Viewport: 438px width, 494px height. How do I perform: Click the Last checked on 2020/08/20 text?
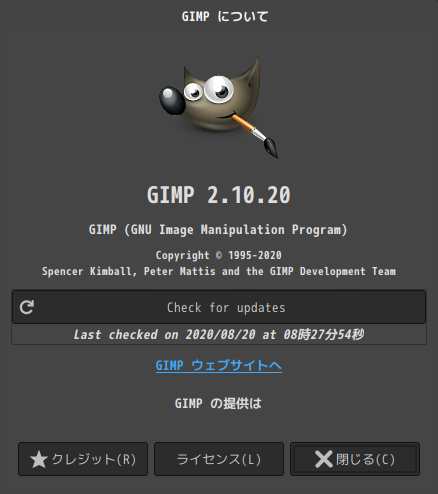[x=219, y=334]
